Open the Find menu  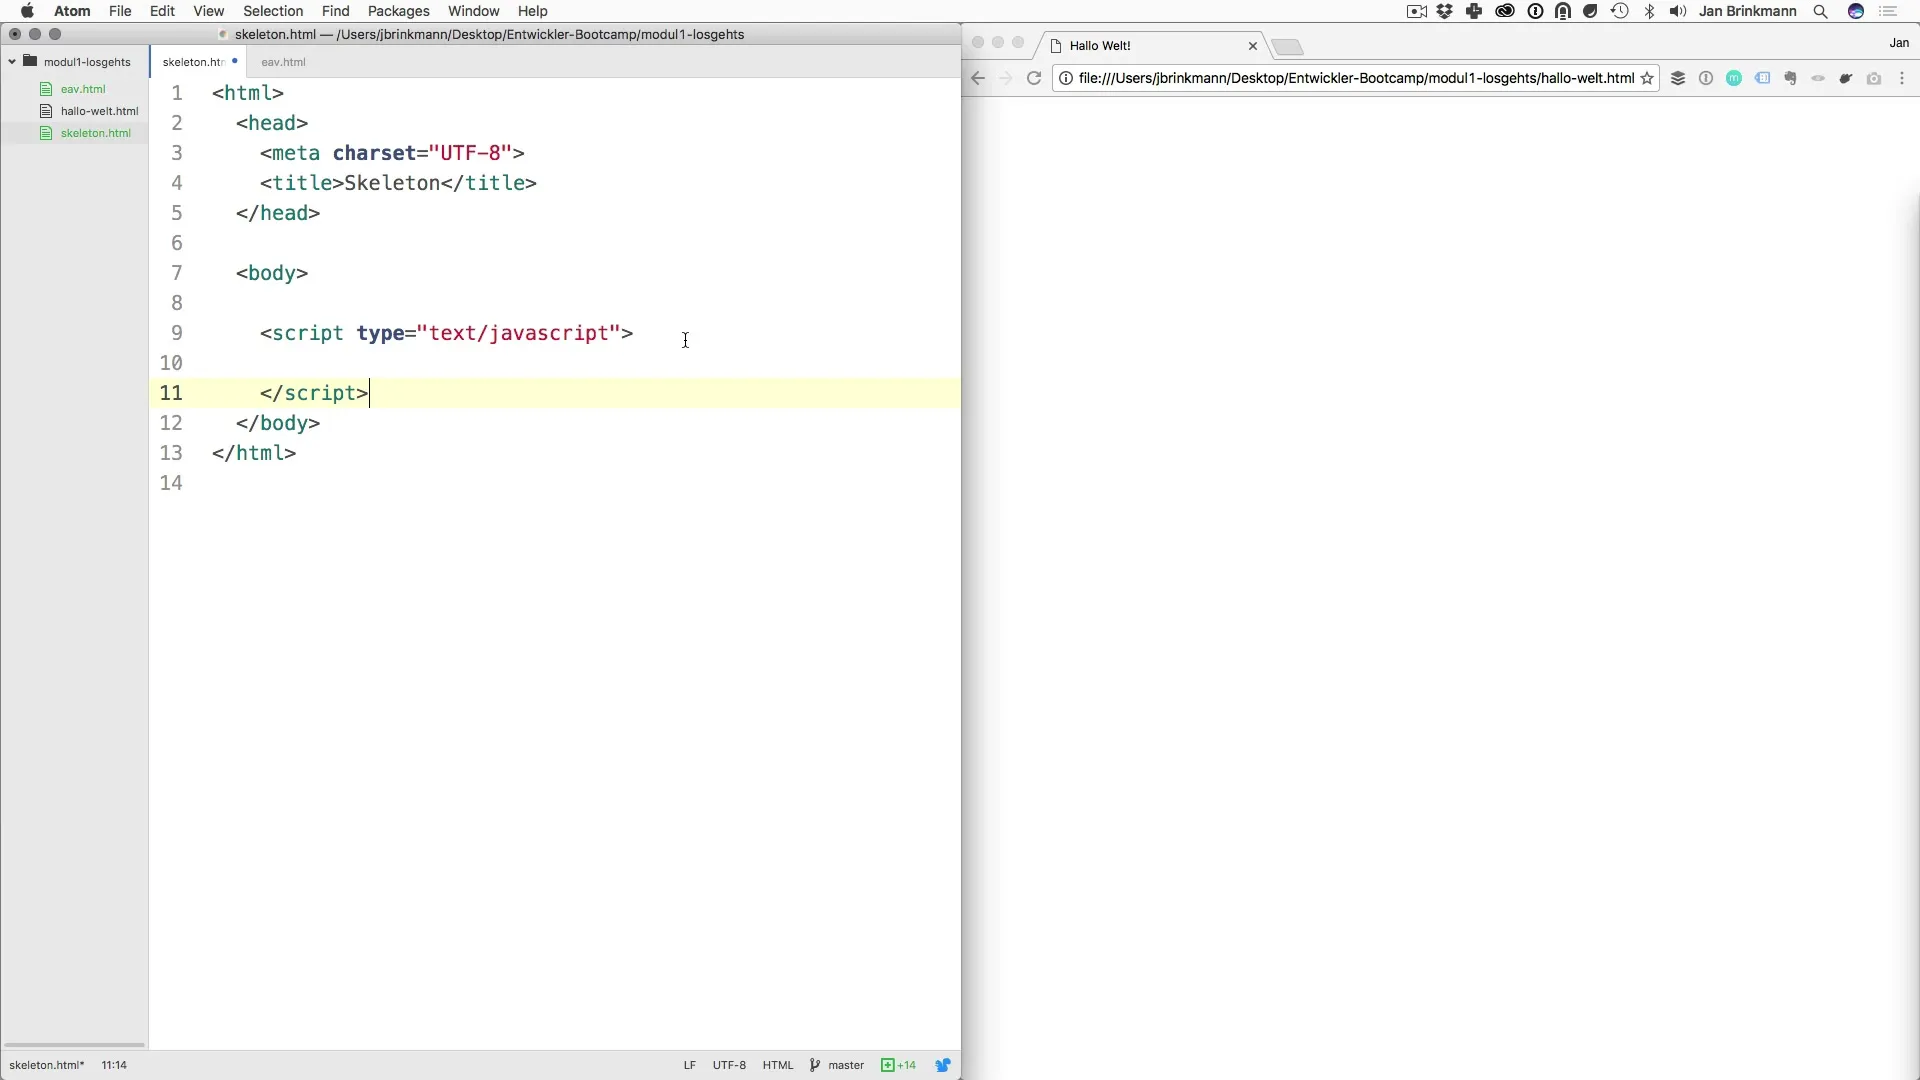pos(335,11)
